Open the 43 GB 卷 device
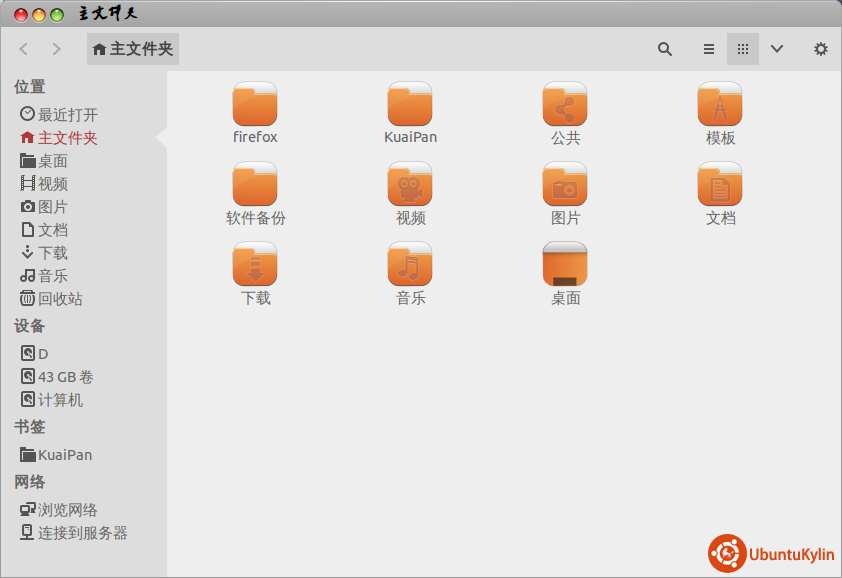Image resolution: width=842 pixels, height=578 pixels. tap(66, 377)
